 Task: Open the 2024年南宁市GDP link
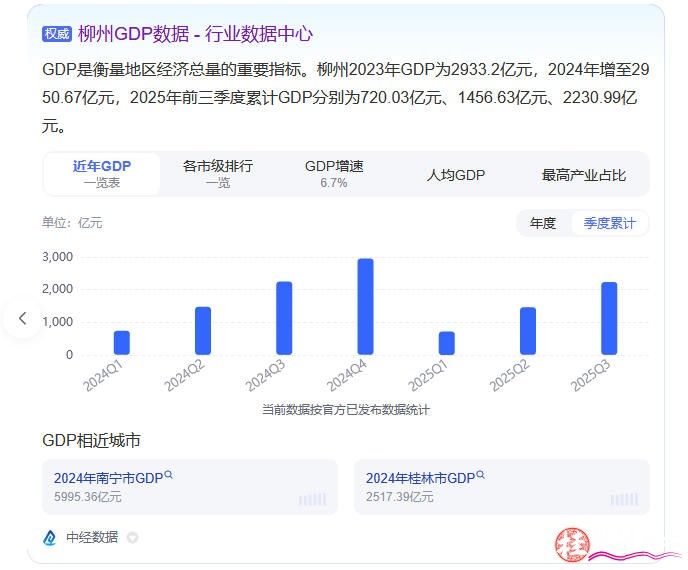click(108, 478)
